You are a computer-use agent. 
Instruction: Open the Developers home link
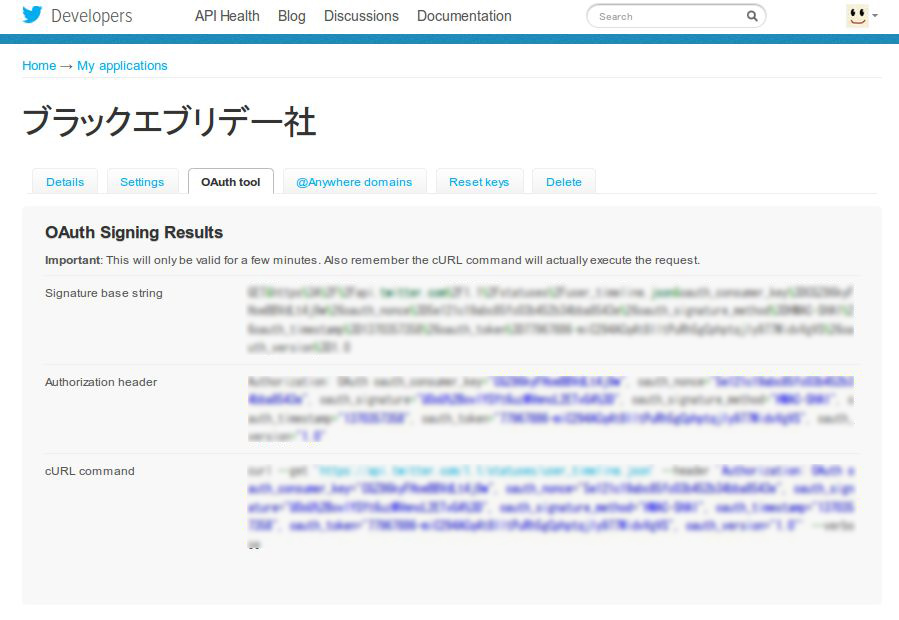coord(92,16)
